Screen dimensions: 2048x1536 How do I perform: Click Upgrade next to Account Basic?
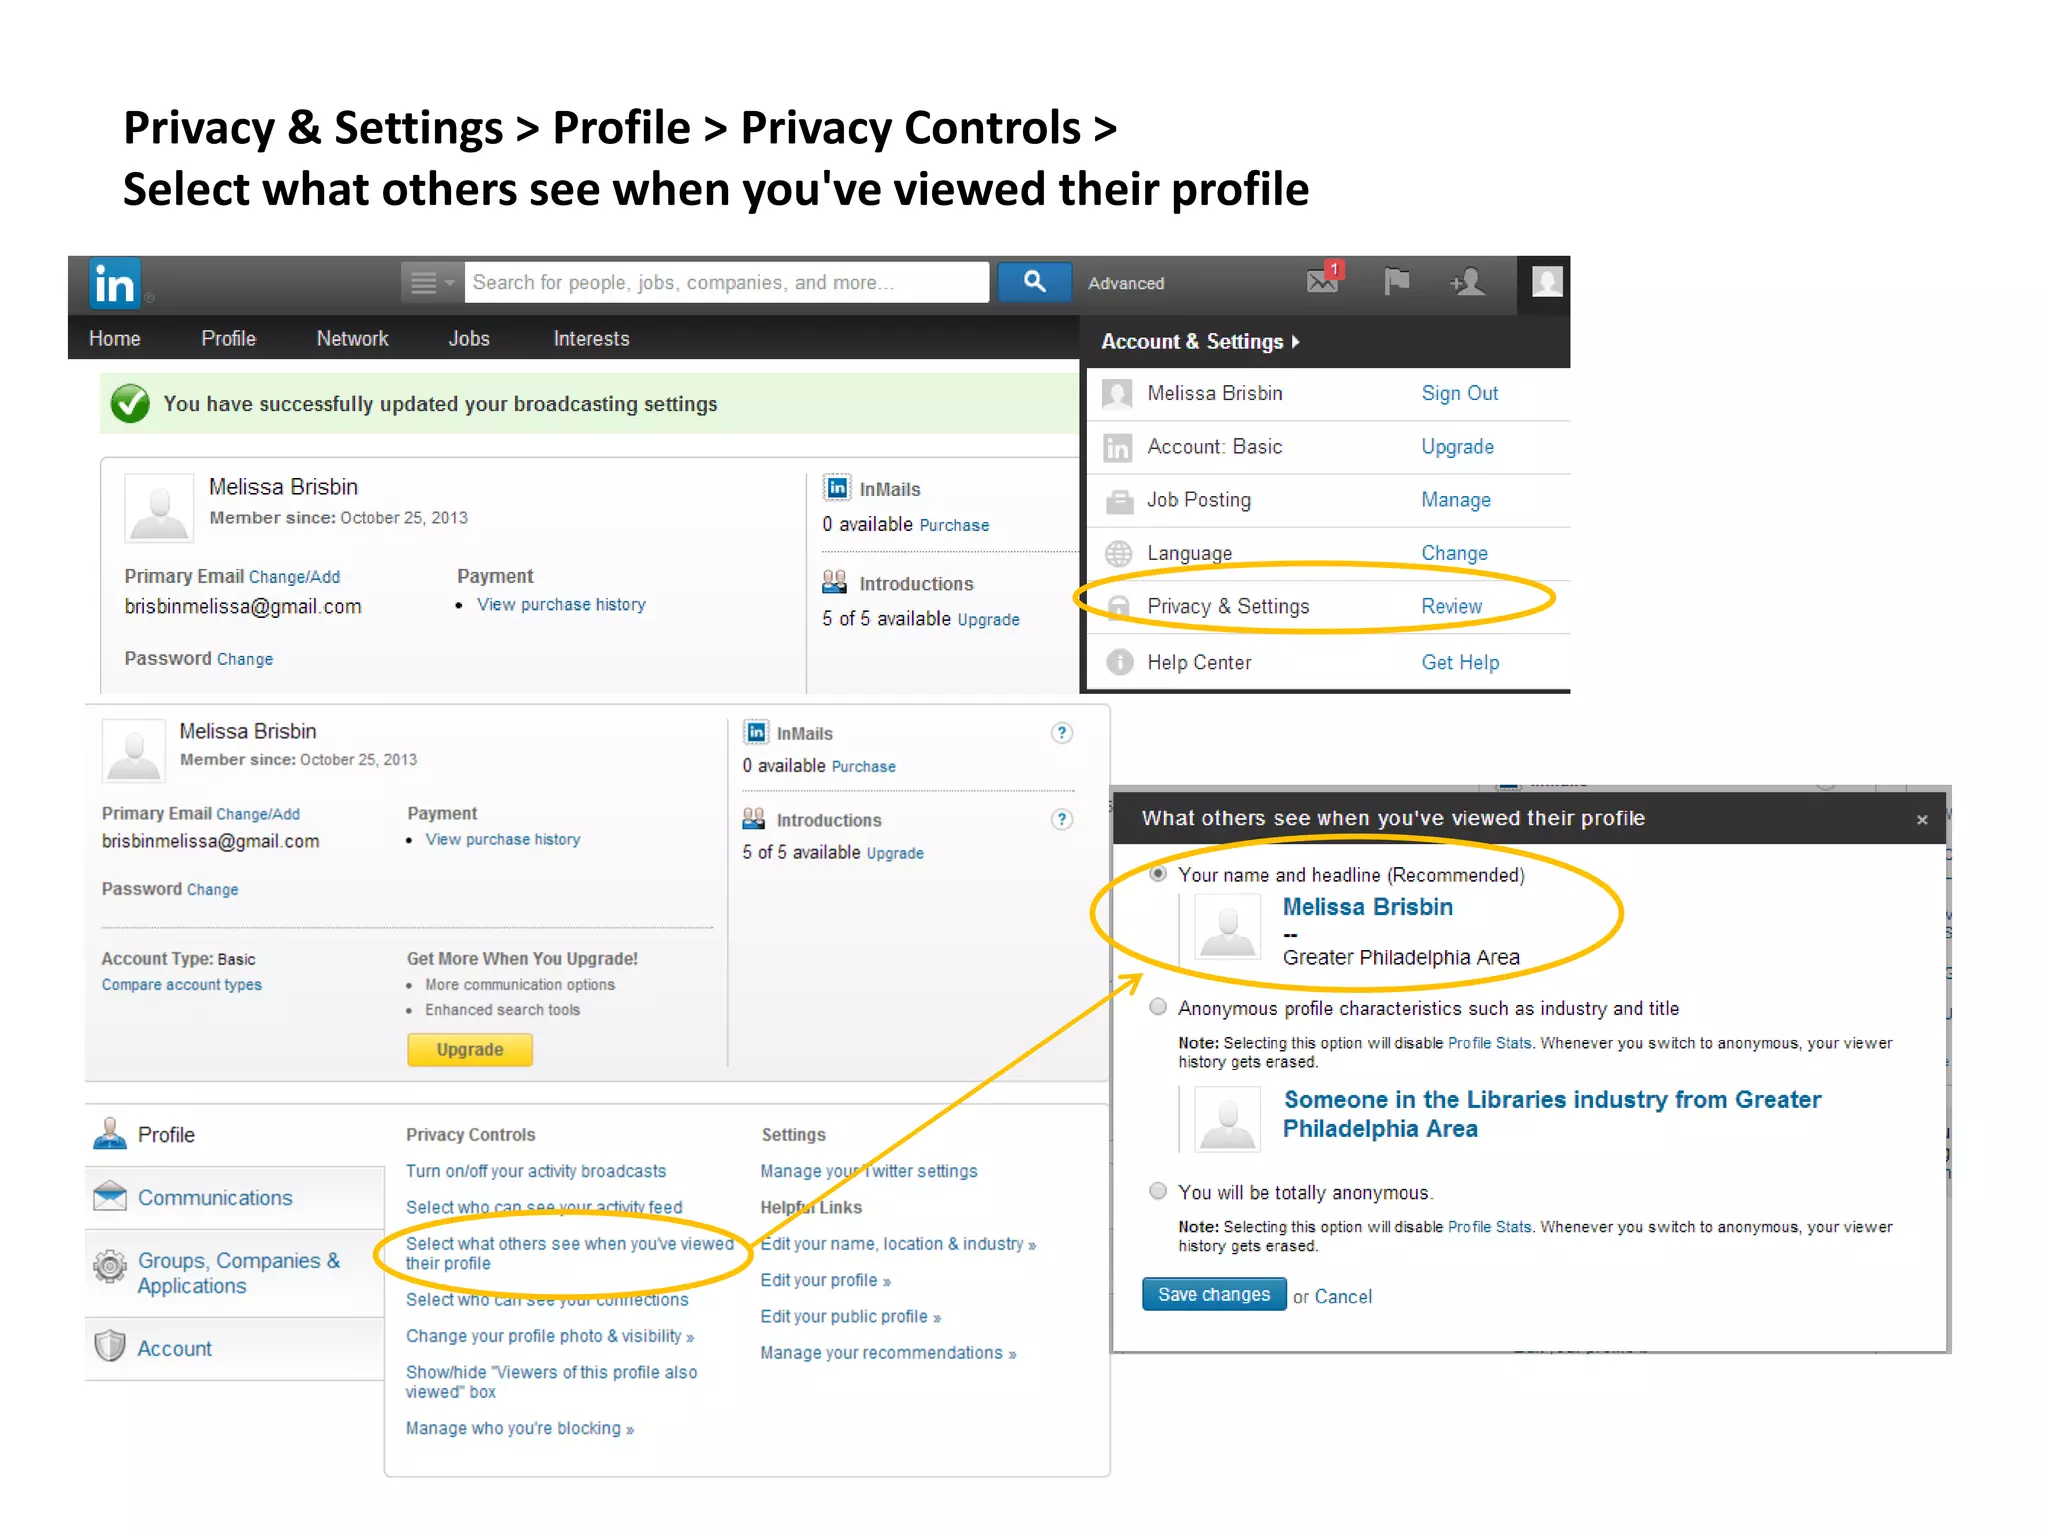pos(1457,447)
